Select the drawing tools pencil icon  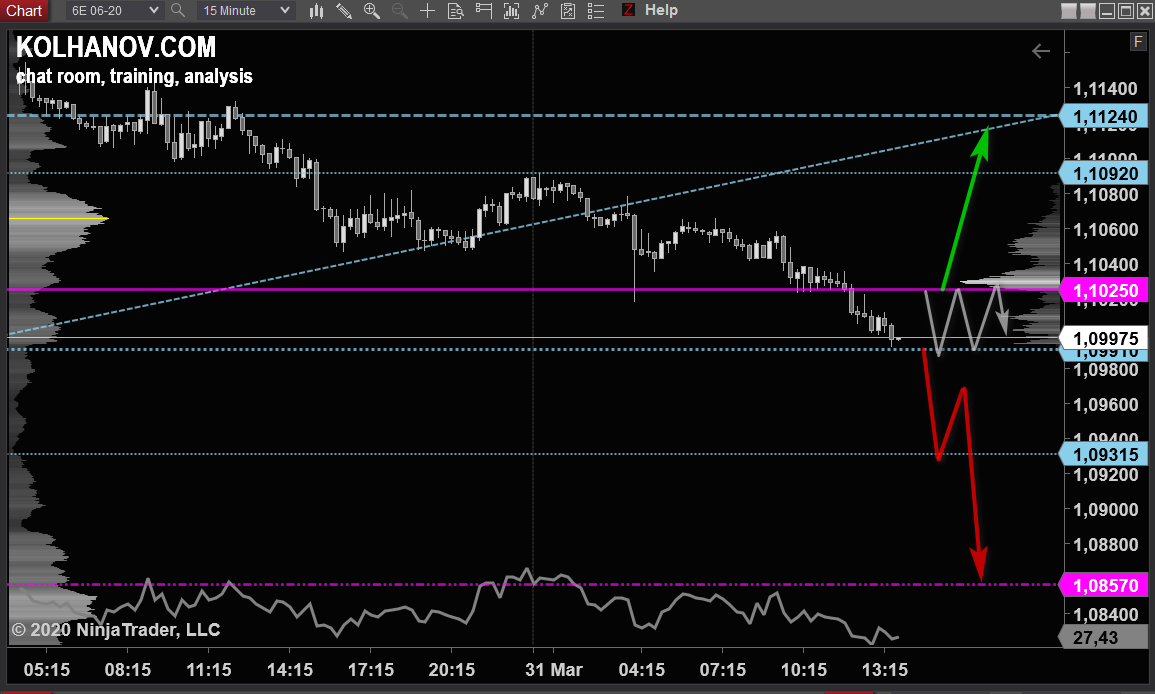pos(344,11)
